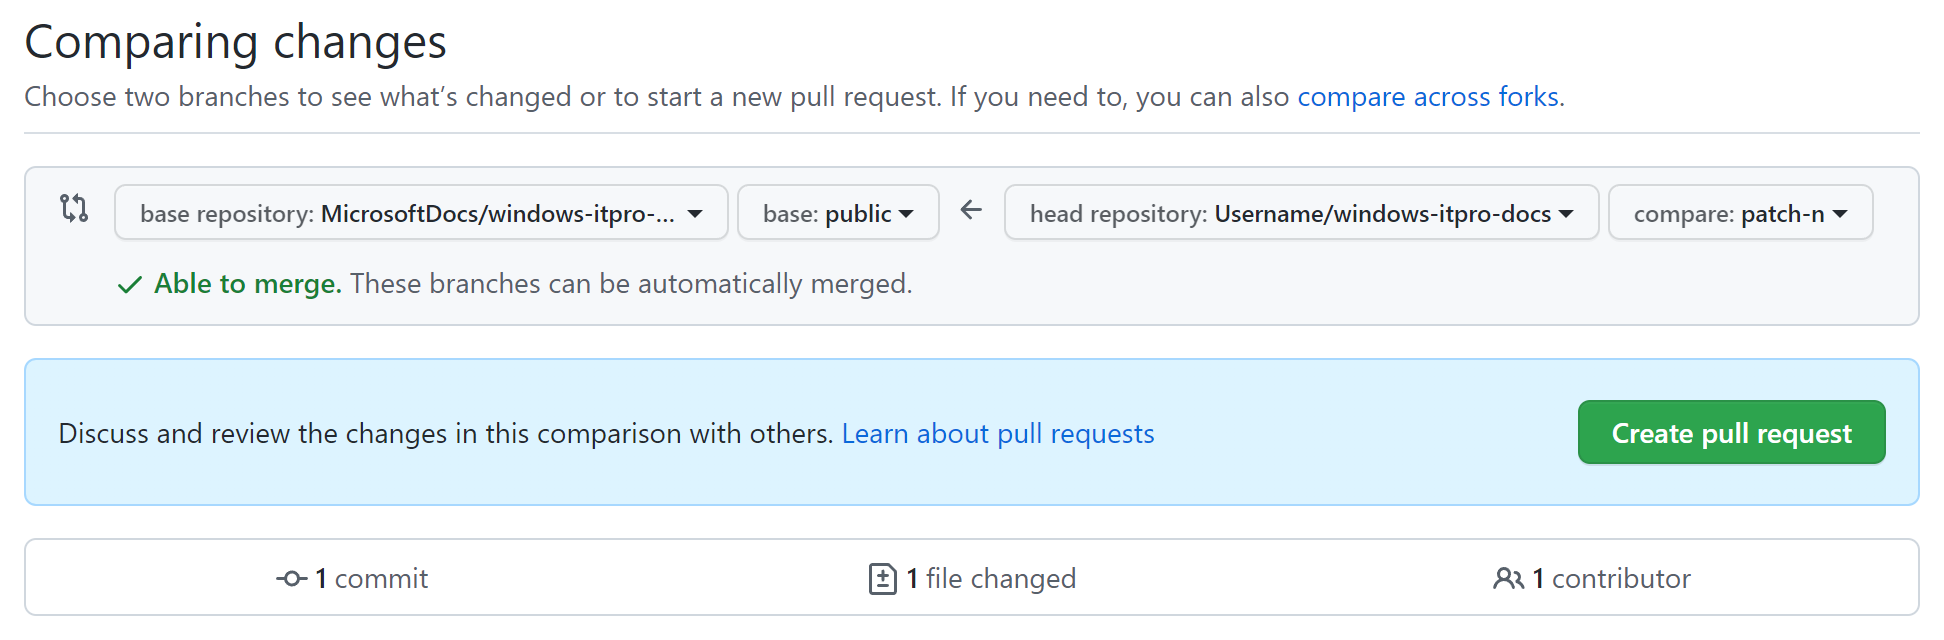Click the commit node icon
This screenshot has height=640, width=1944.
[291, 579]
